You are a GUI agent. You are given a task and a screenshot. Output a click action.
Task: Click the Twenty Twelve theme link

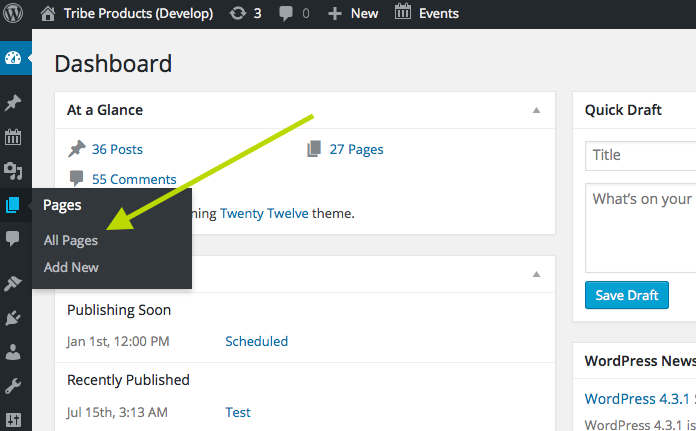(264, 213)
